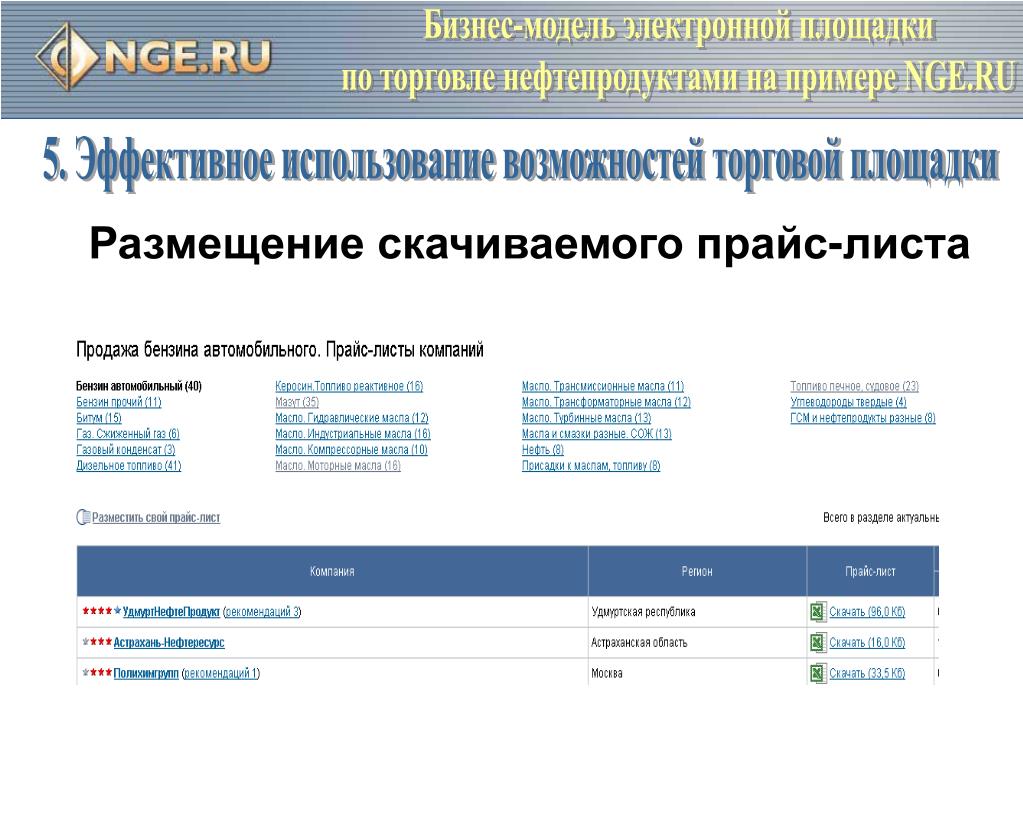Click the Всего в разделе актуальн text
The width and height of the screenshot is (1023, 815).
coord(881,517)
